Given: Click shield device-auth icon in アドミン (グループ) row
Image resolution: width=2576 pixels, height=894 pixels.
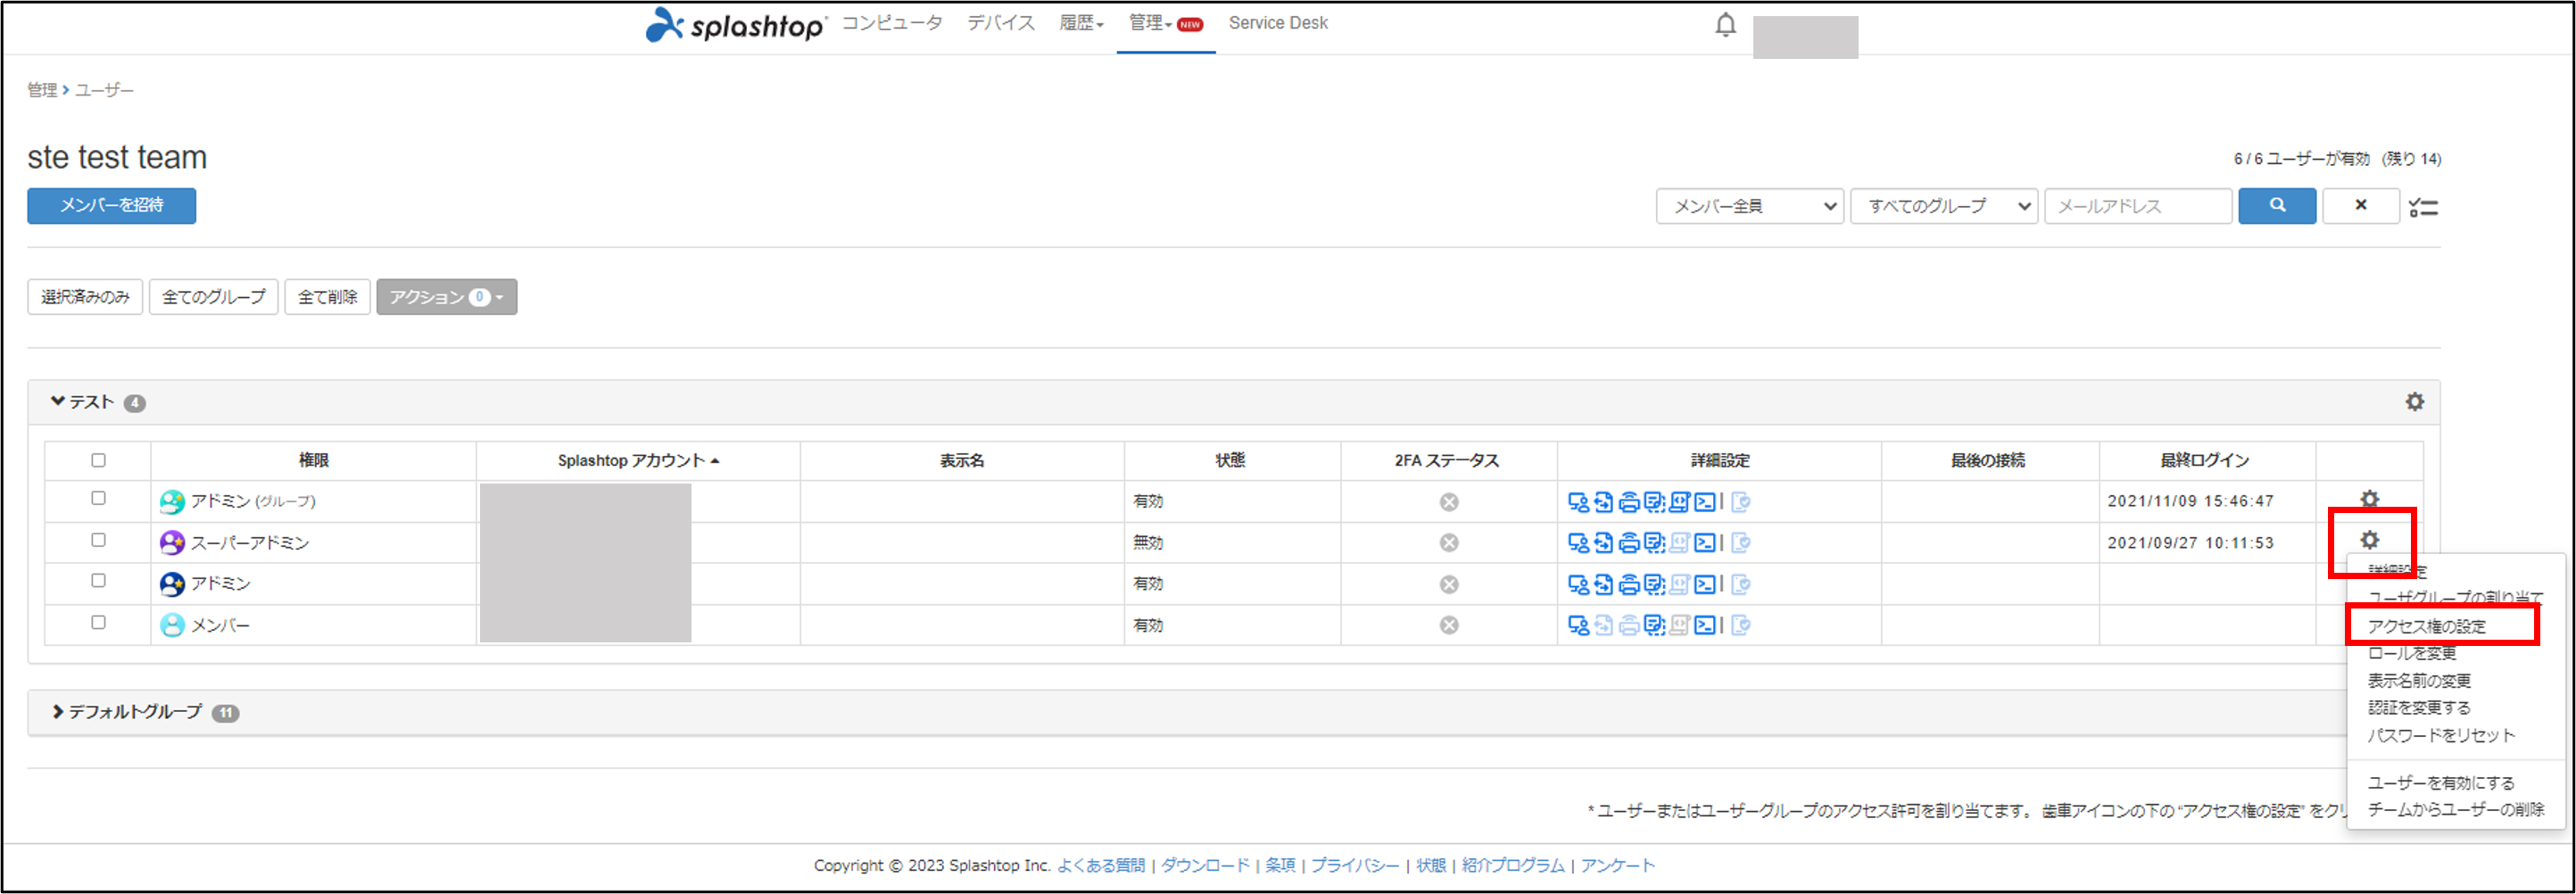Looking at the screenshot, I should pyautogui.click(x=1740, y=502).
